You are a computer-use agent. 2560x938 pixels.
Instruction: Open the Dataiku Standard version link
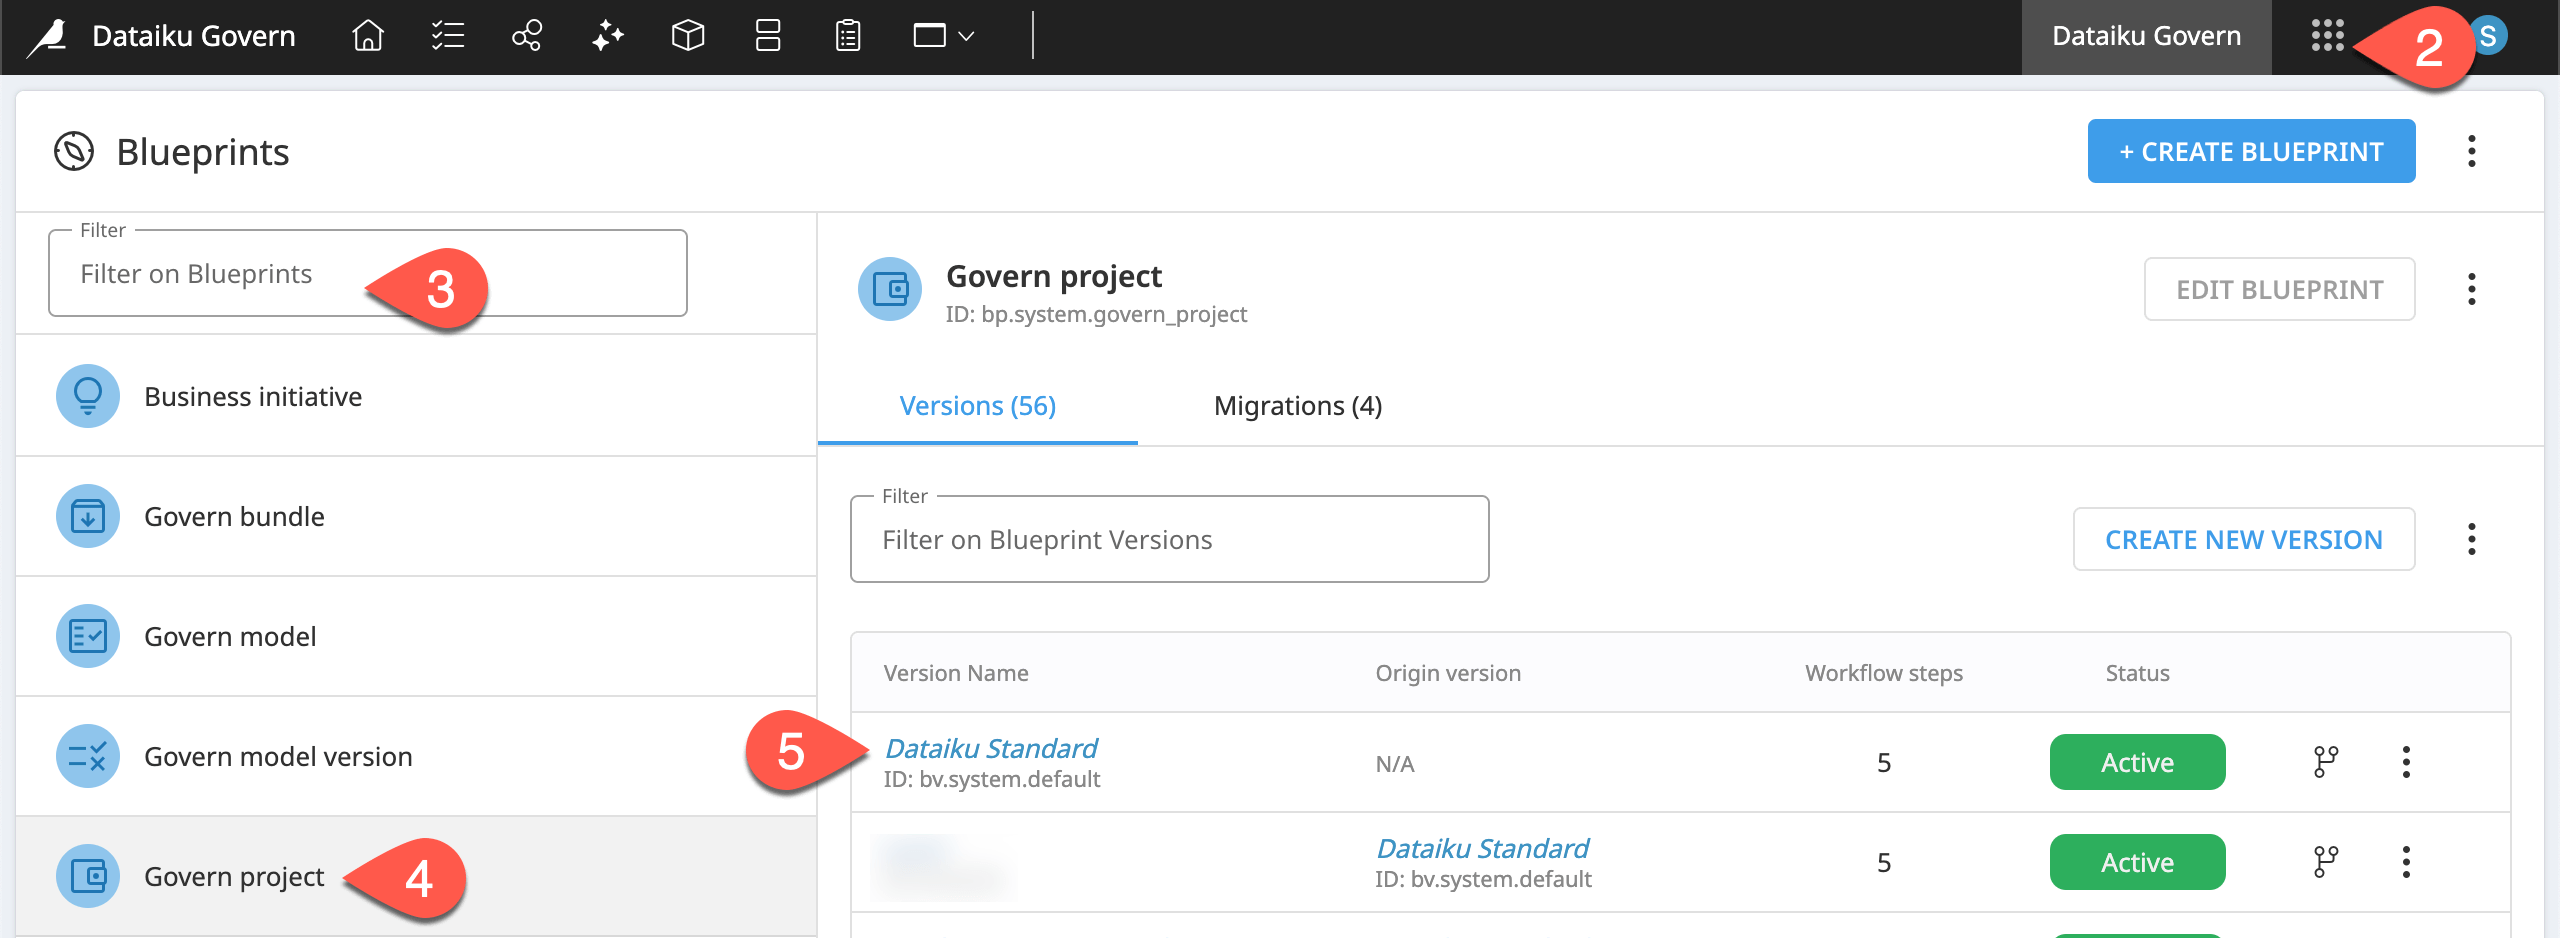click(993, 747)
